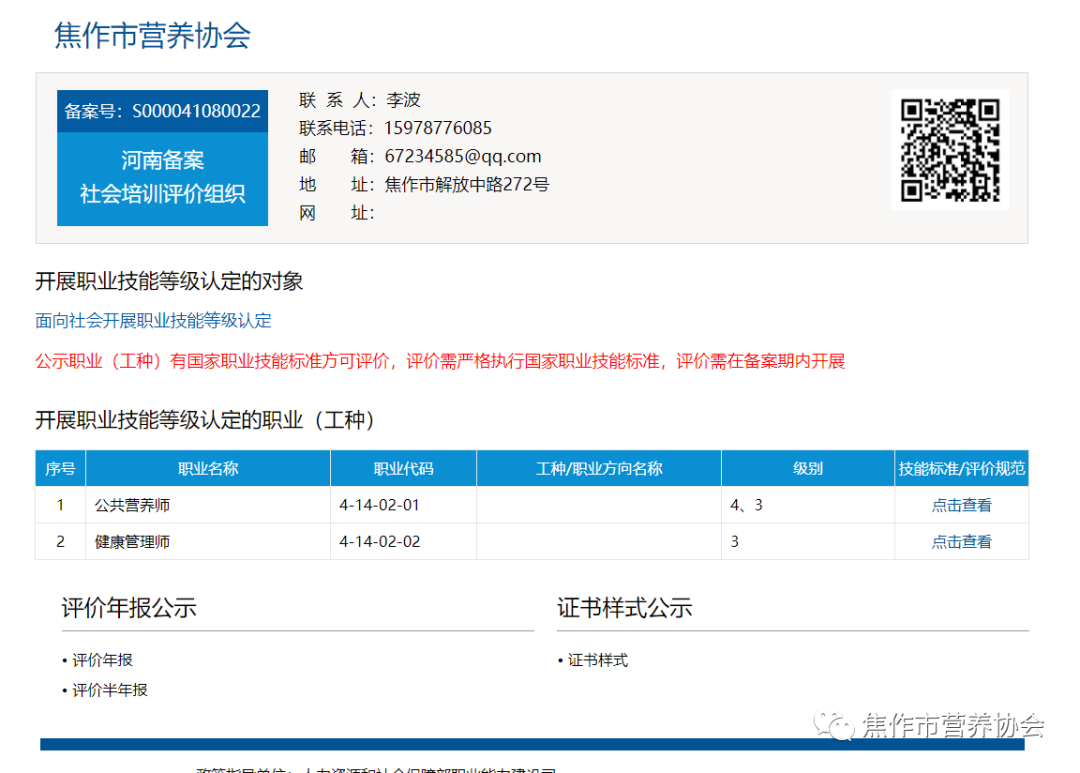Click the 评价年报公示 section heading
Viewport: 1080px width, 773px height.
pyautogui.click(x=129, y=608)
